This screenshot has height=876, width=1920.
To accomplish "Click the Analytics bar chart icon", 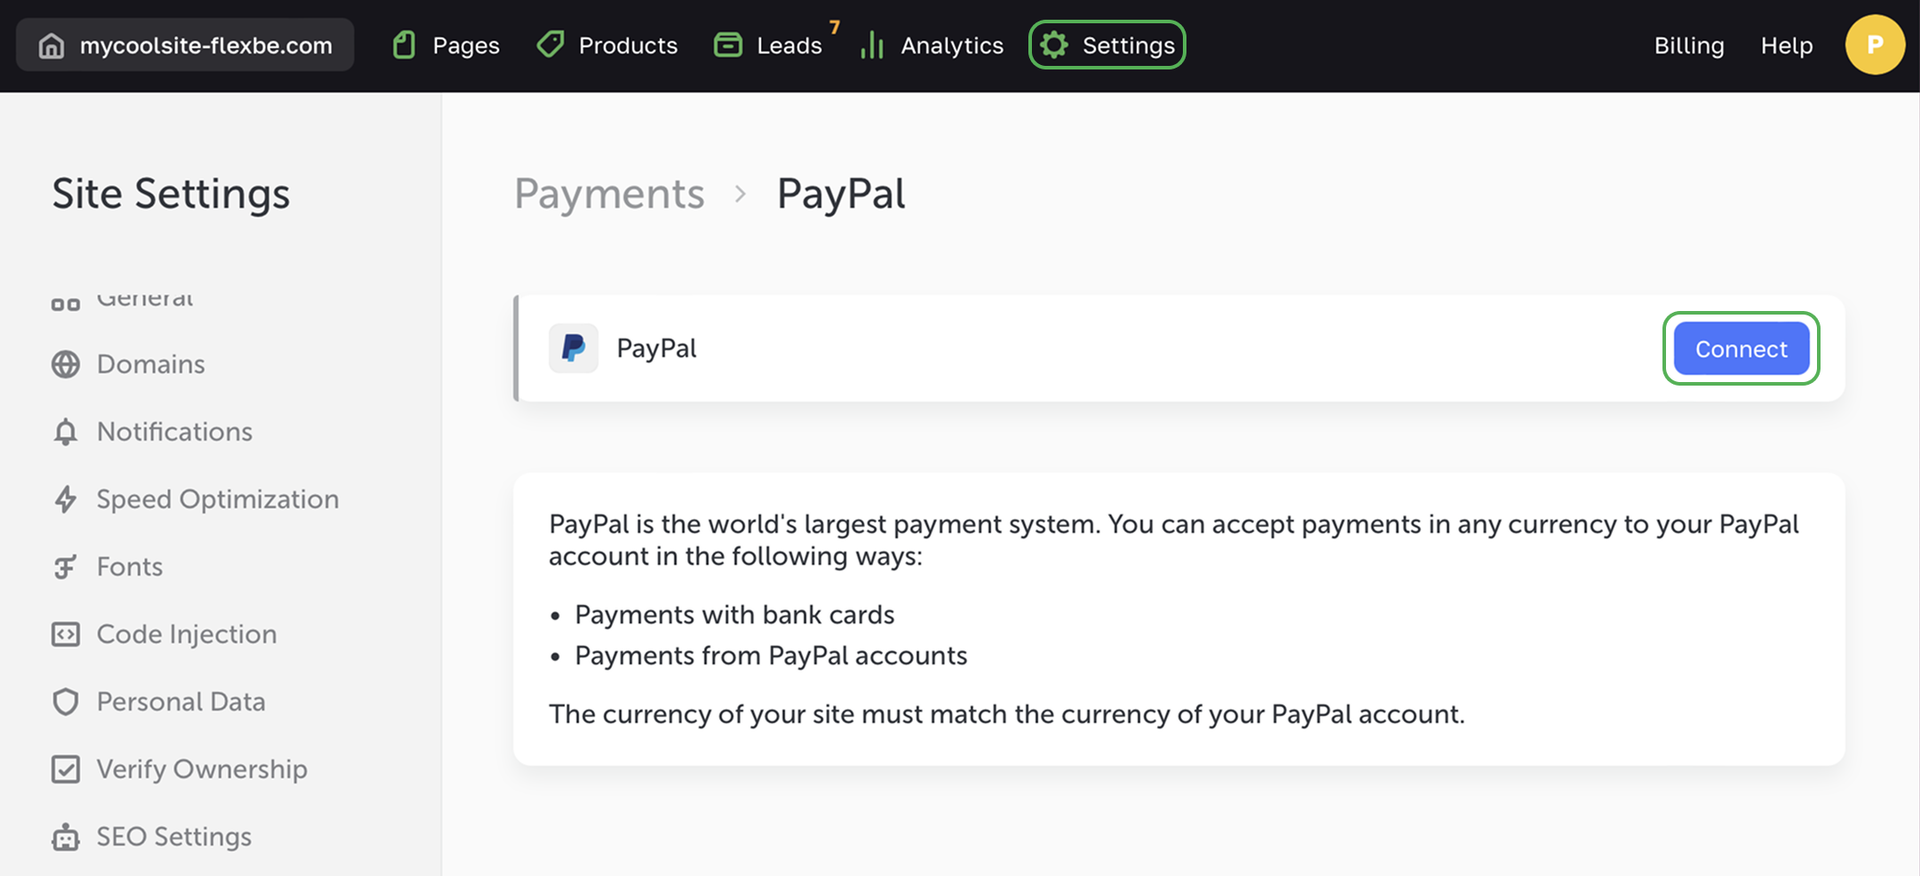I will point(872,45).
